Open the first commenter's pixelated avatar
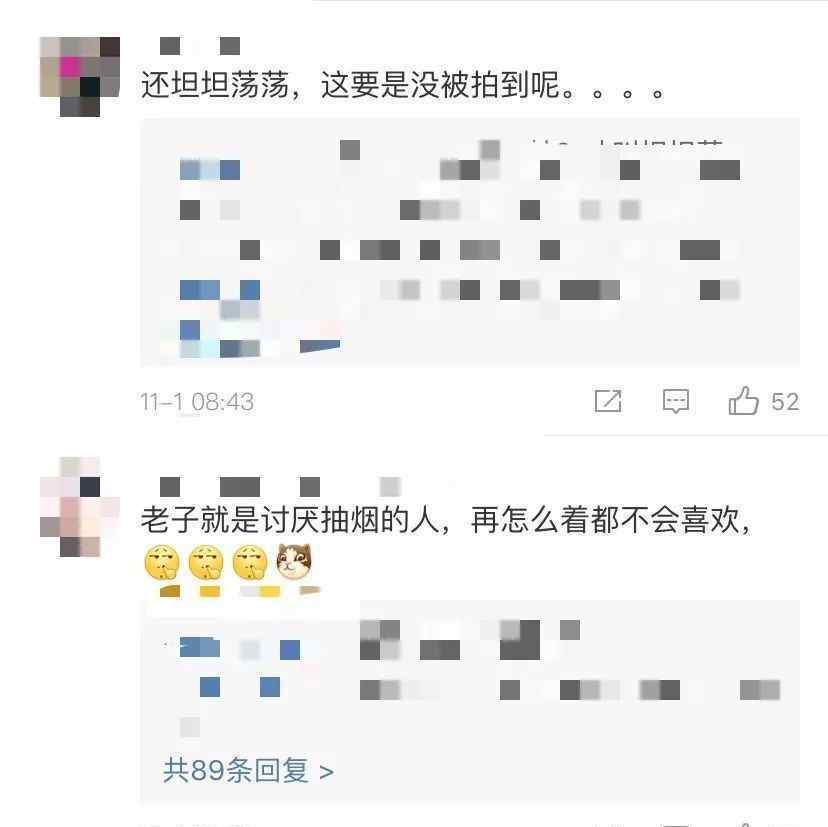This screenshot has height=827, width=828. pyautogui.click(x=80, y=77)
